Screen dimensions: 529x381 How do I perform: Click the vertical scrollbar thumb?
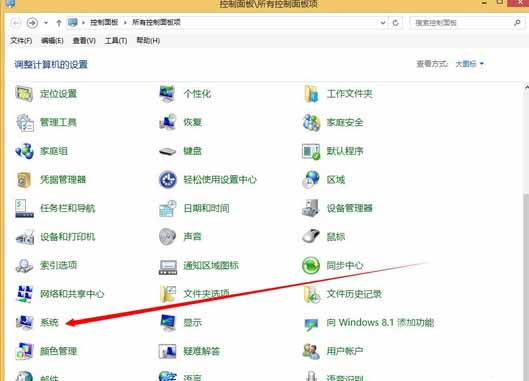point(526,287)
